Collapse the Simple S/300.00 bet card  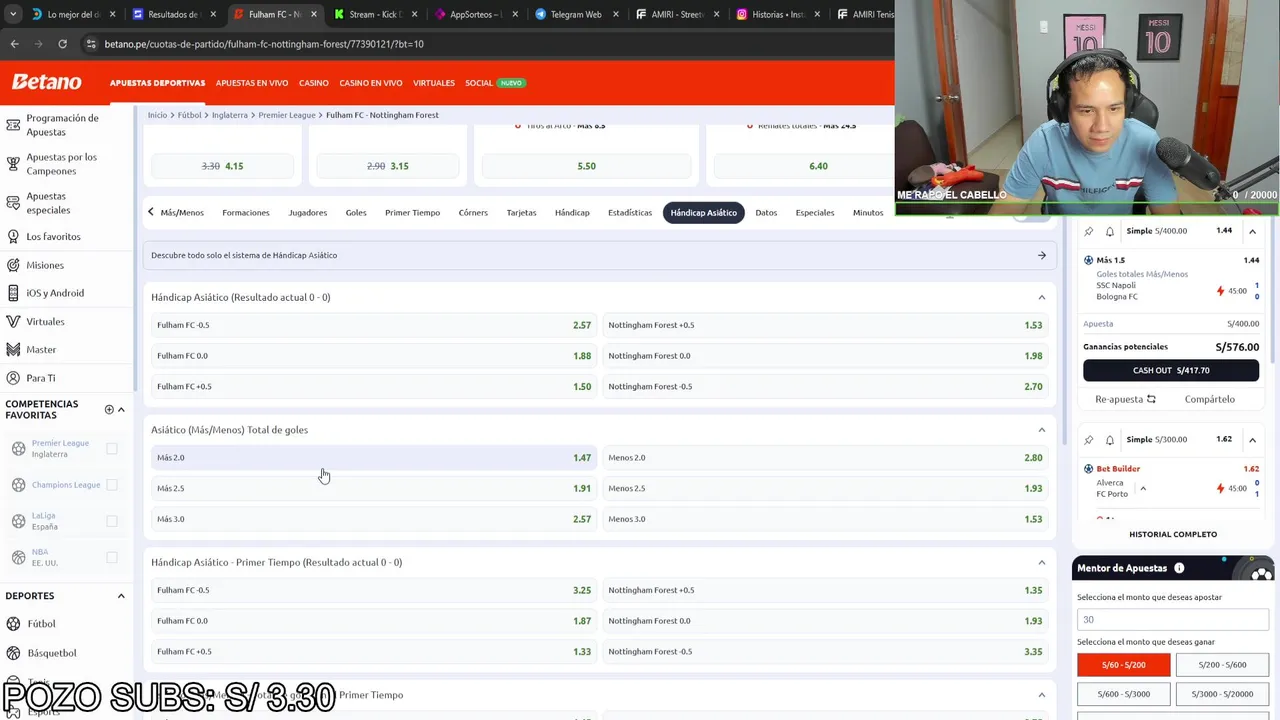click(x=1252, y=440)
